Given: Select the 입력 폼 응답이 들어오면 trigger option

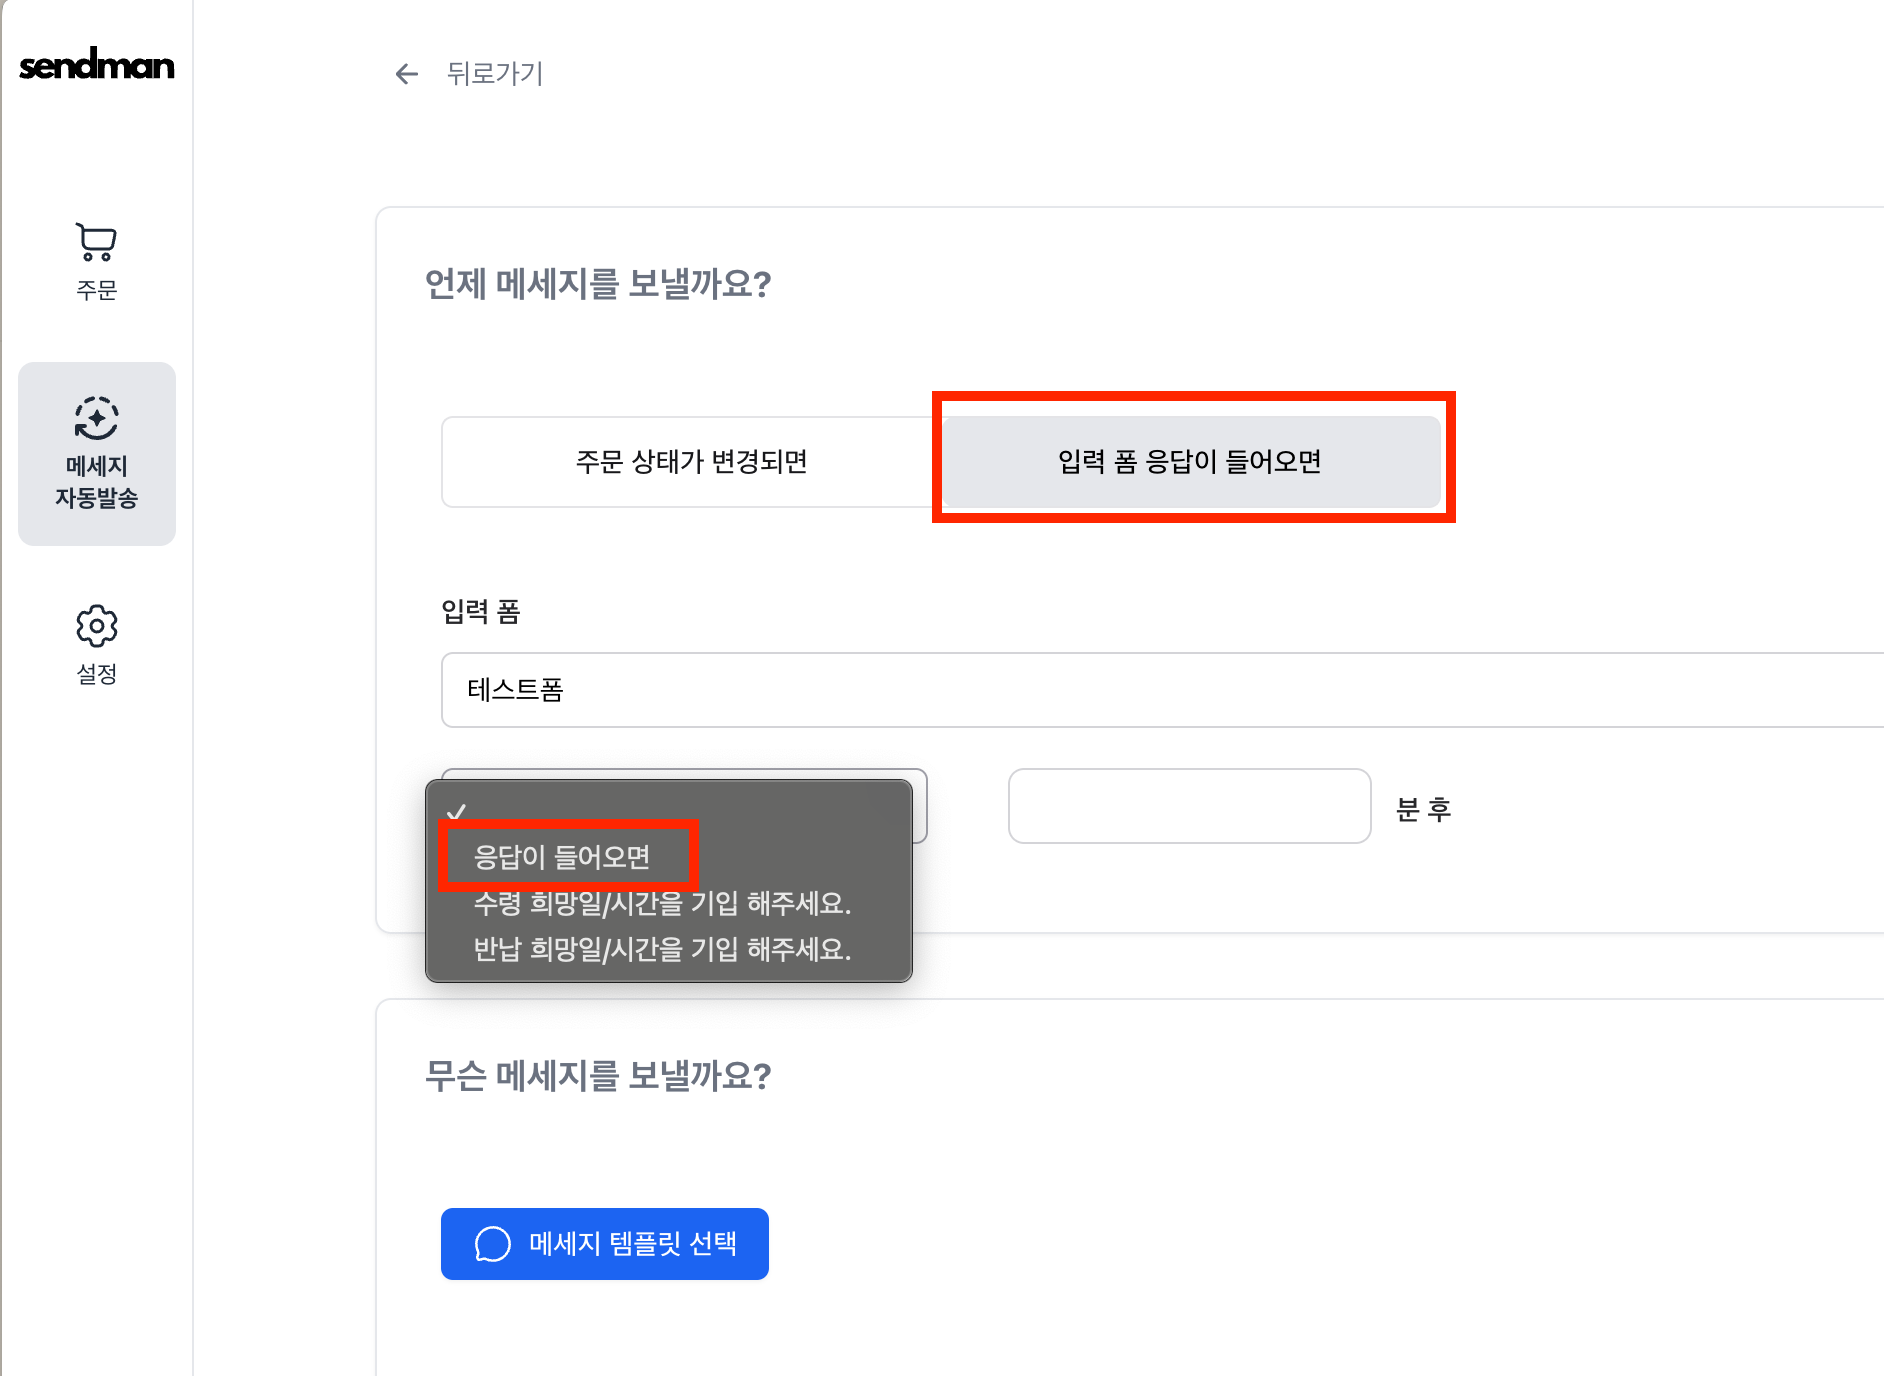Looking at the screenshot, I should click(1190, 462).
